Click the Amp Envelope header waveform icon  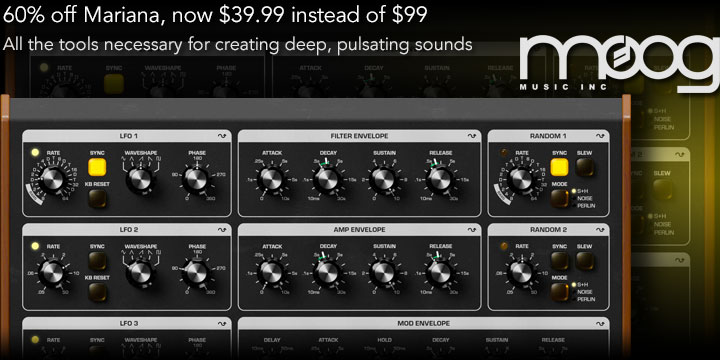point(472,230)
